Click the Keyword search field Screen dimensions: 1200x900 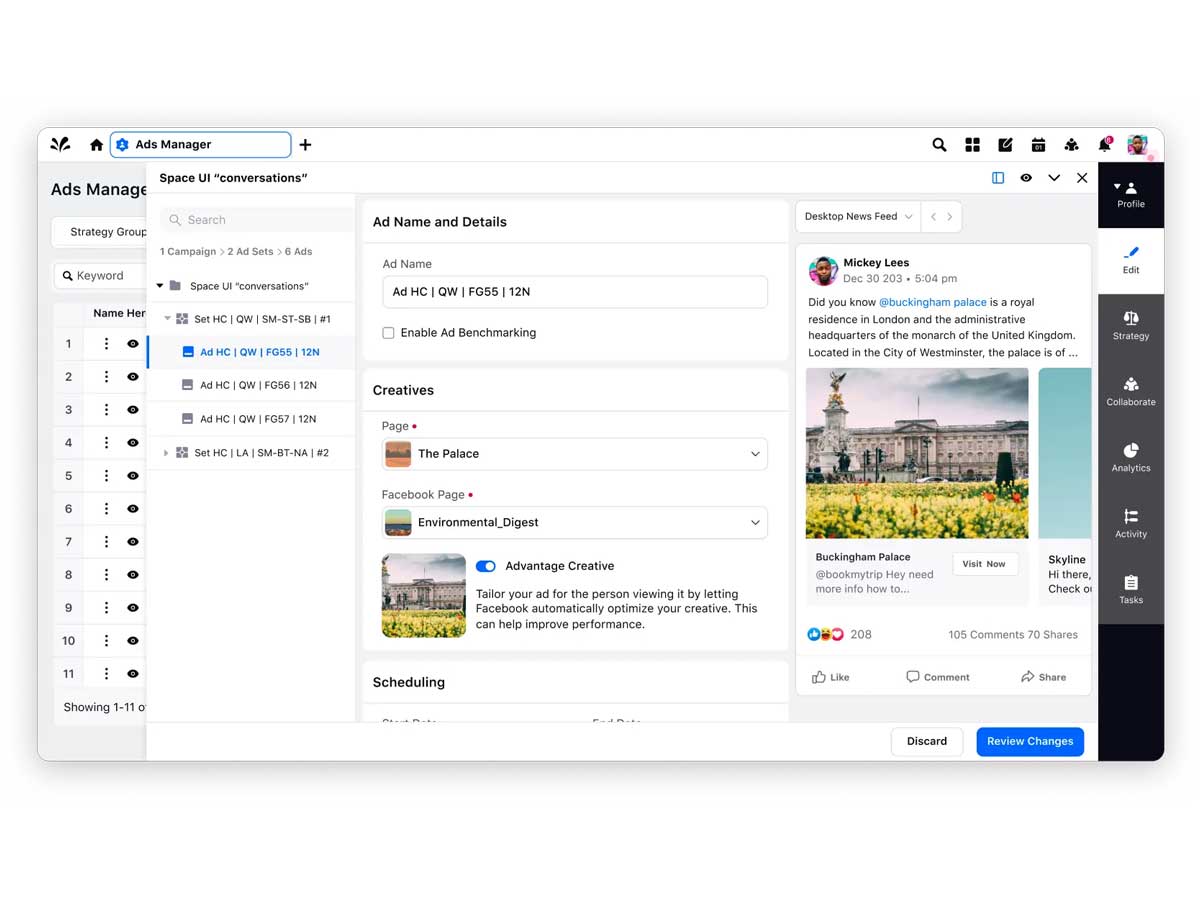(x=100, y=276)
